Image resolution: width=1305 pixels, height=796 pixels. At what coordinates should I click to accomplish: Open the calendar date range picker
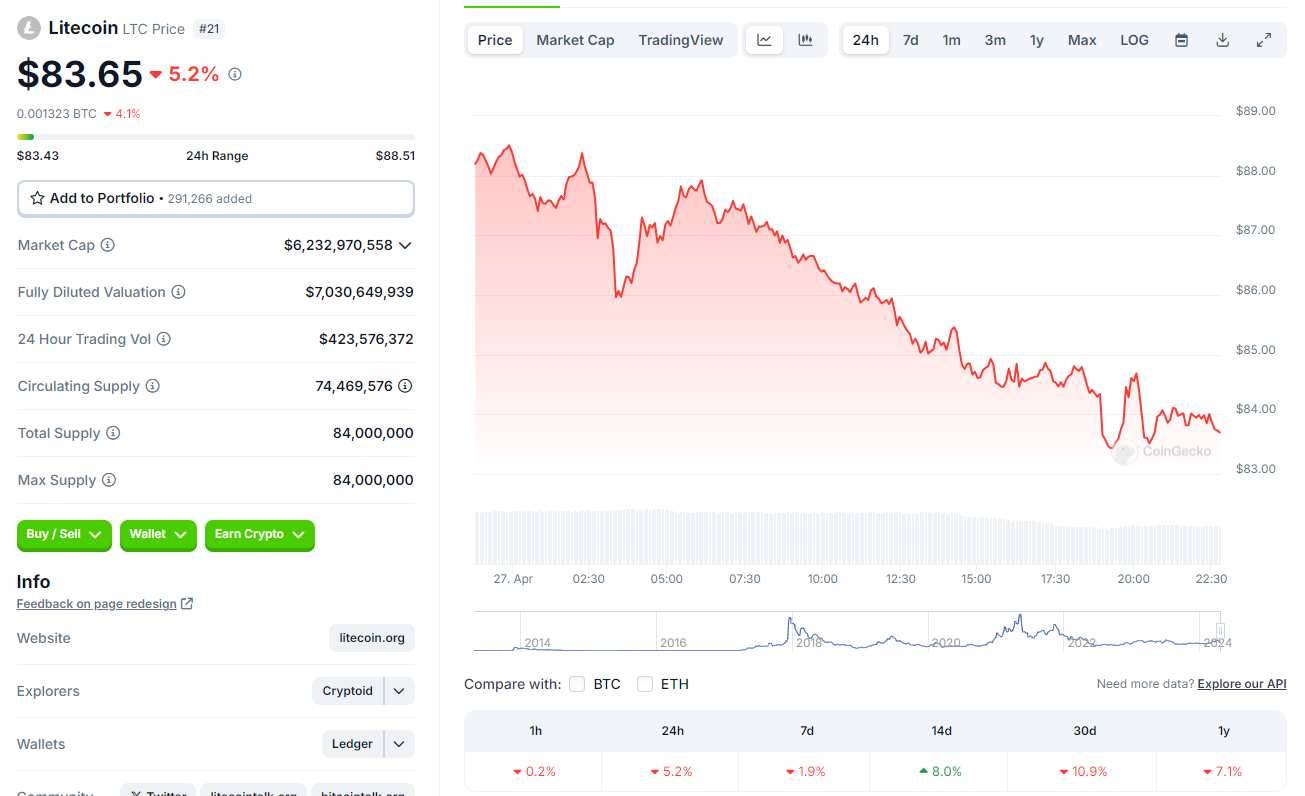[1181, 40]
